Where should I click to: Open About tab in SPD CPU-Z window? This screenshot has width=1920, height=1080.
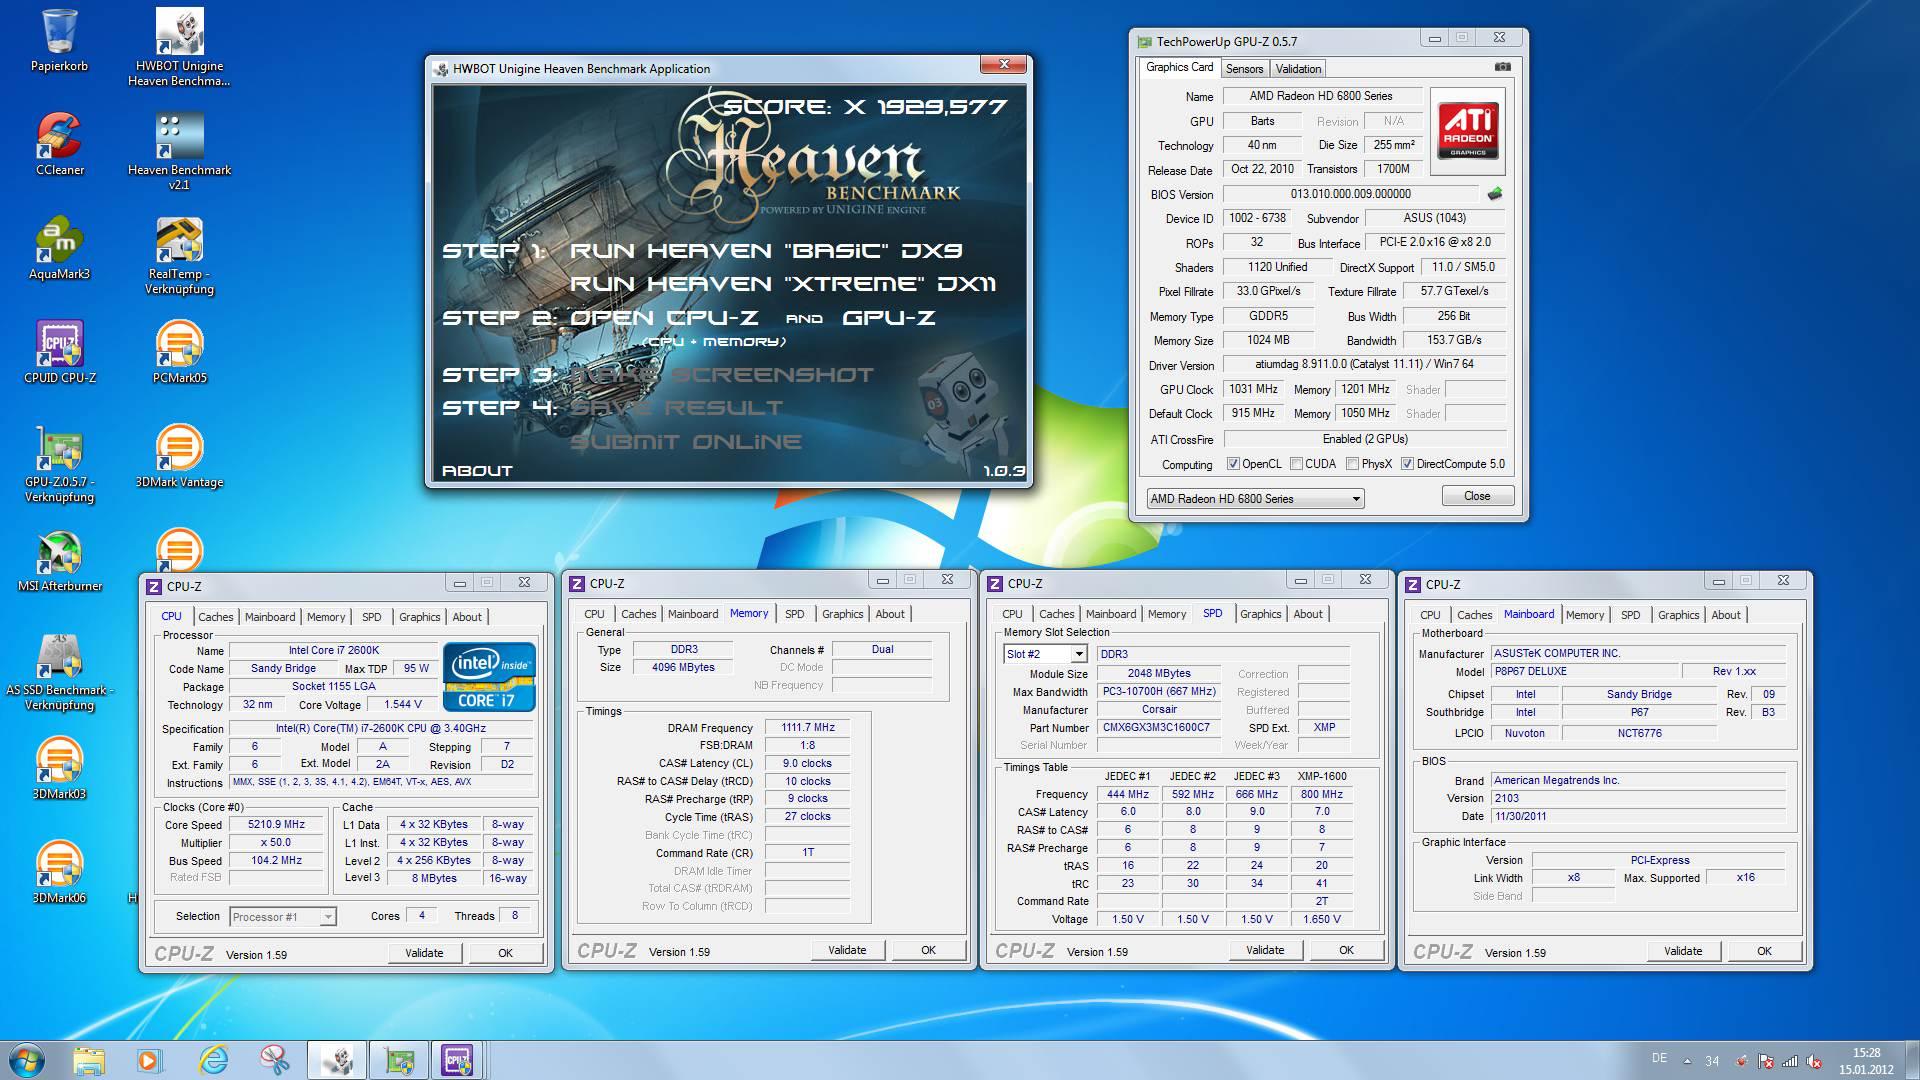1308,614
